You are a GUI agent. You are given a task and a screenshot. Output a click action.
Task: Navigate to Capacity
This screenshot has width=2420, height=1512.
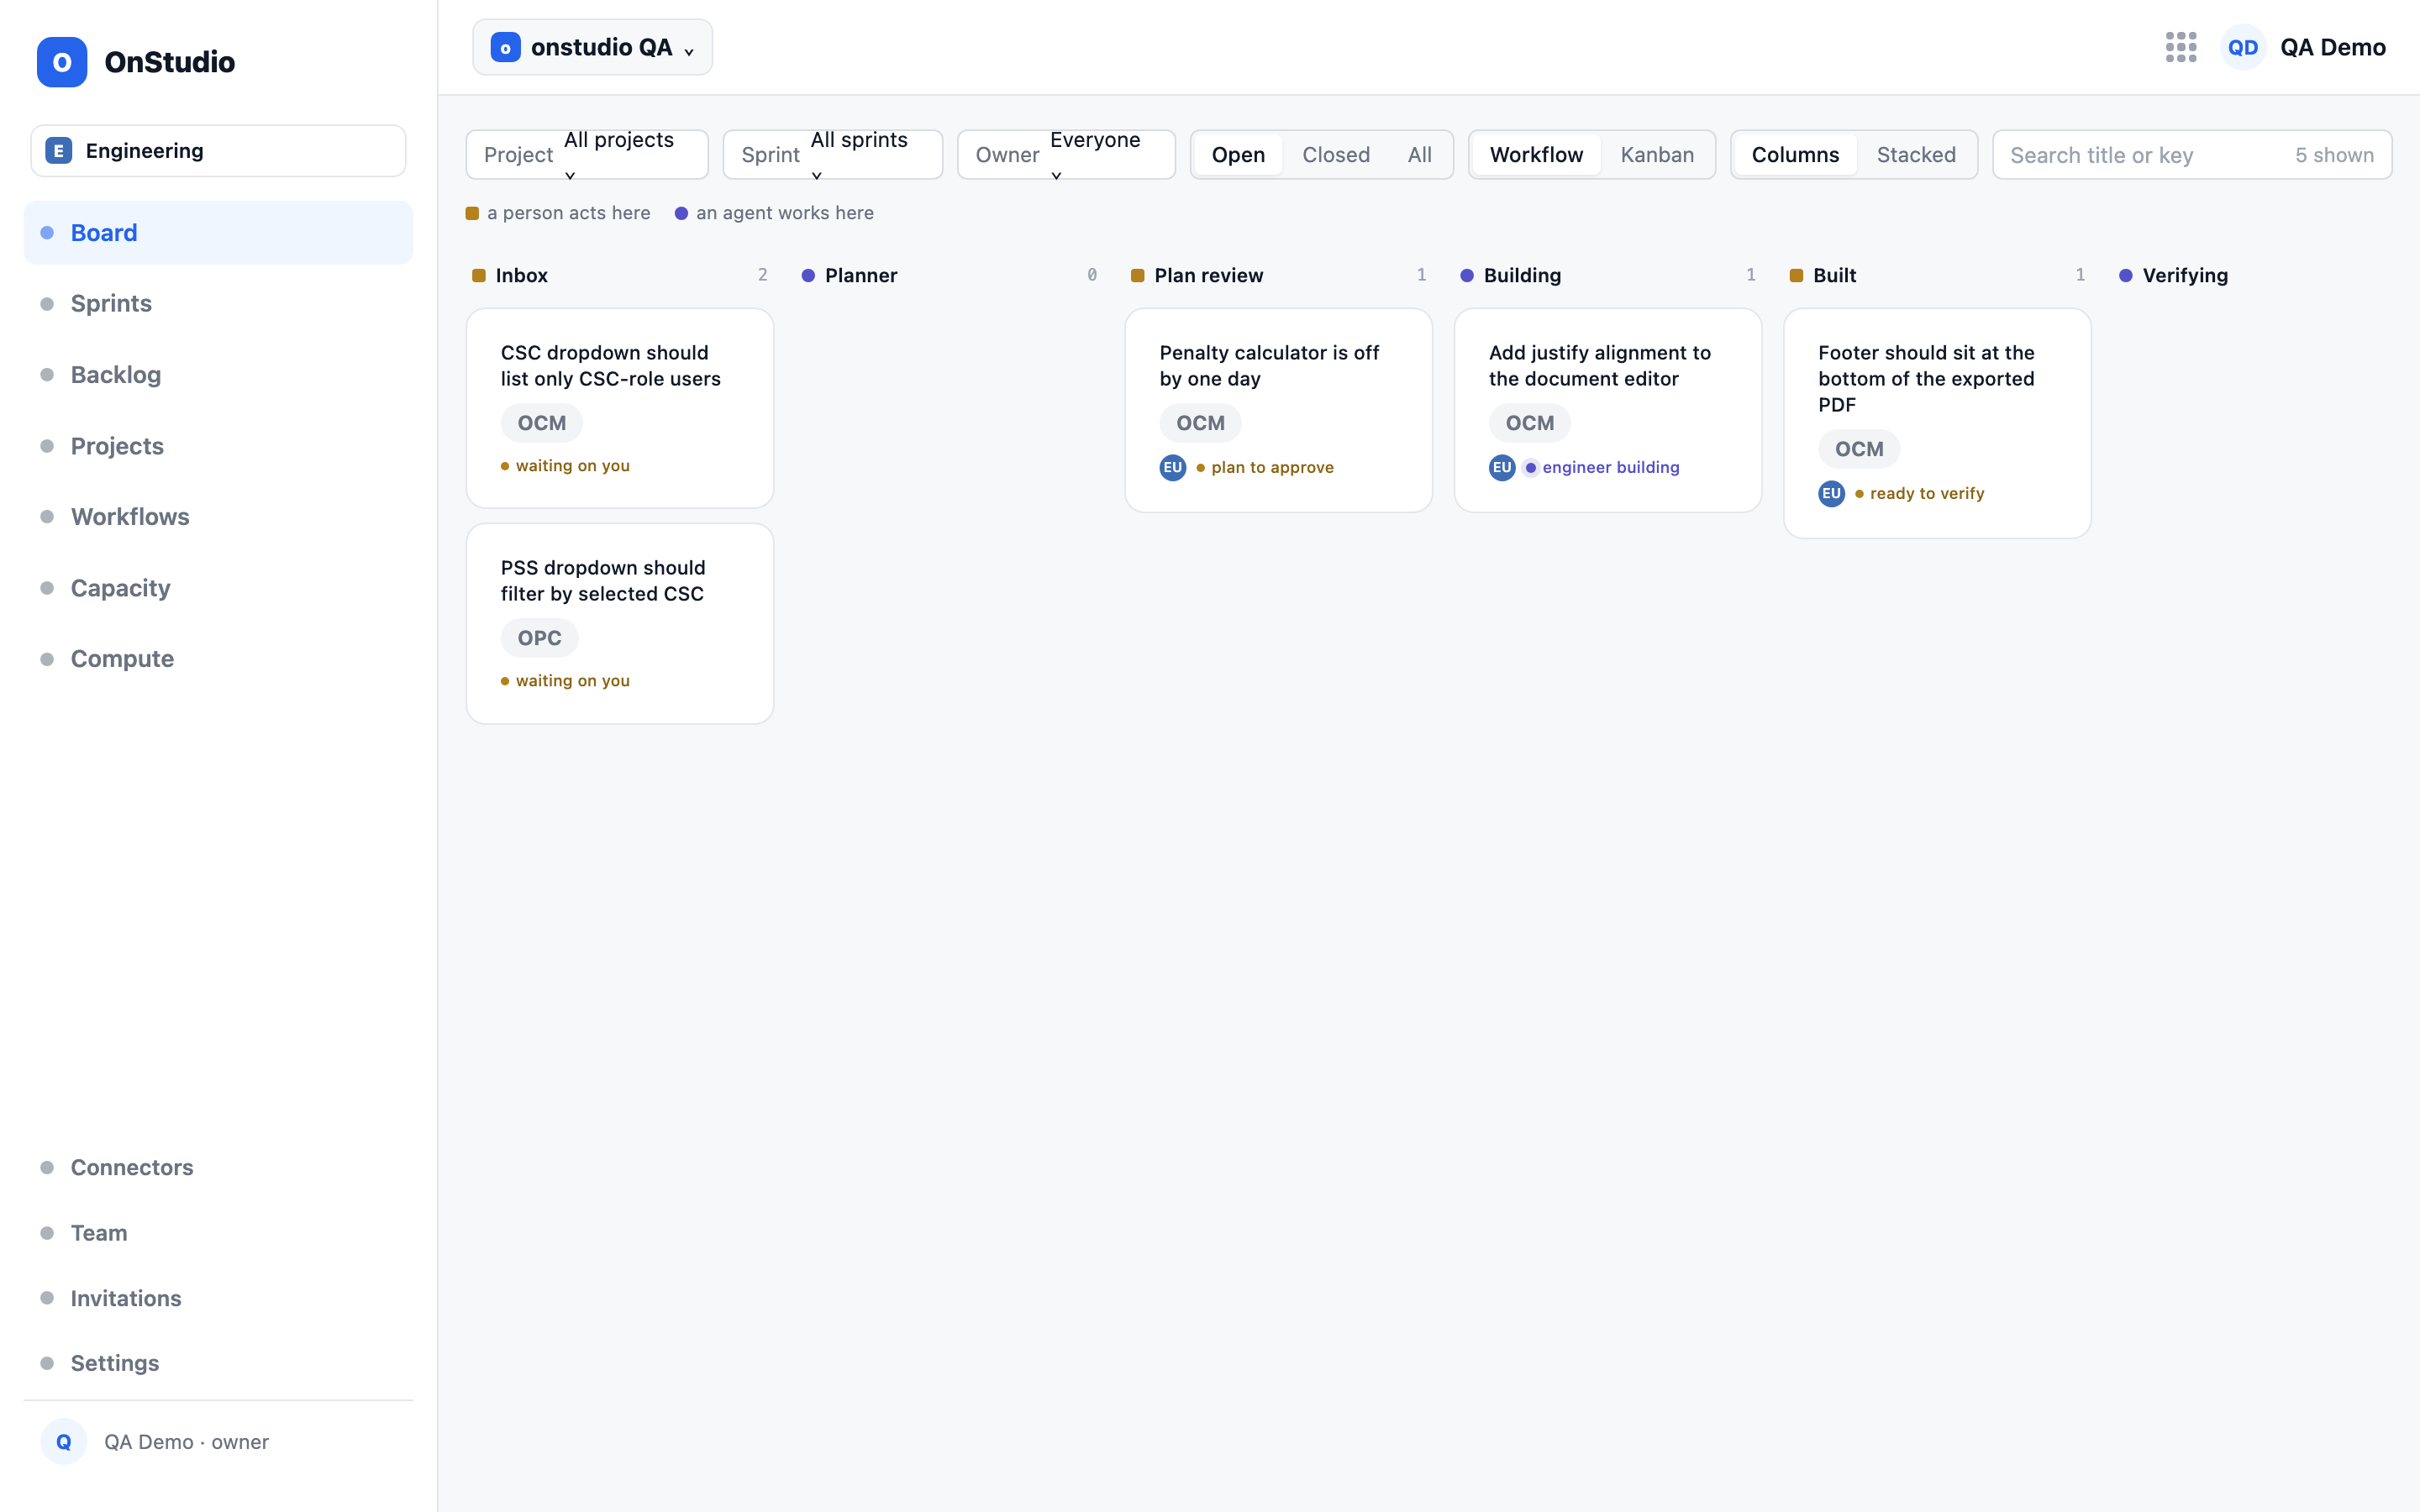click(x=218, y=588)
